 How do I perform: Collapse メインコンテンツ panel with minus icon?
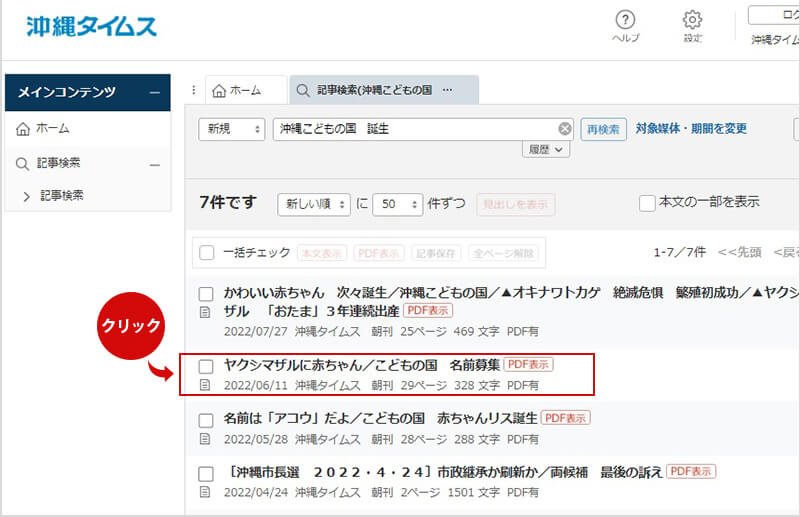tap(154, 93)
